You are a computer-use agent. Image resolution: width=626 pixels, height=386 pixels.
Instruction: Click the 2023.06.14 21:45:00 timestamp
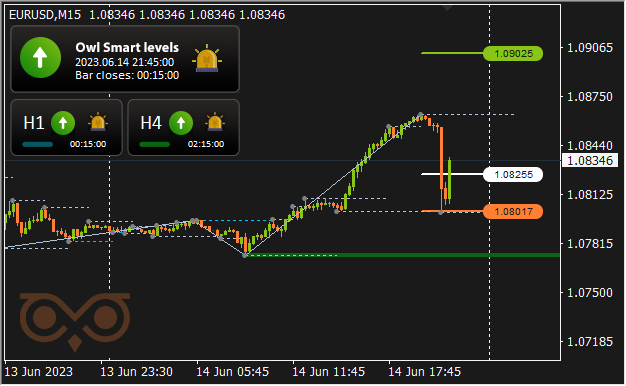[x=125, y=62]
